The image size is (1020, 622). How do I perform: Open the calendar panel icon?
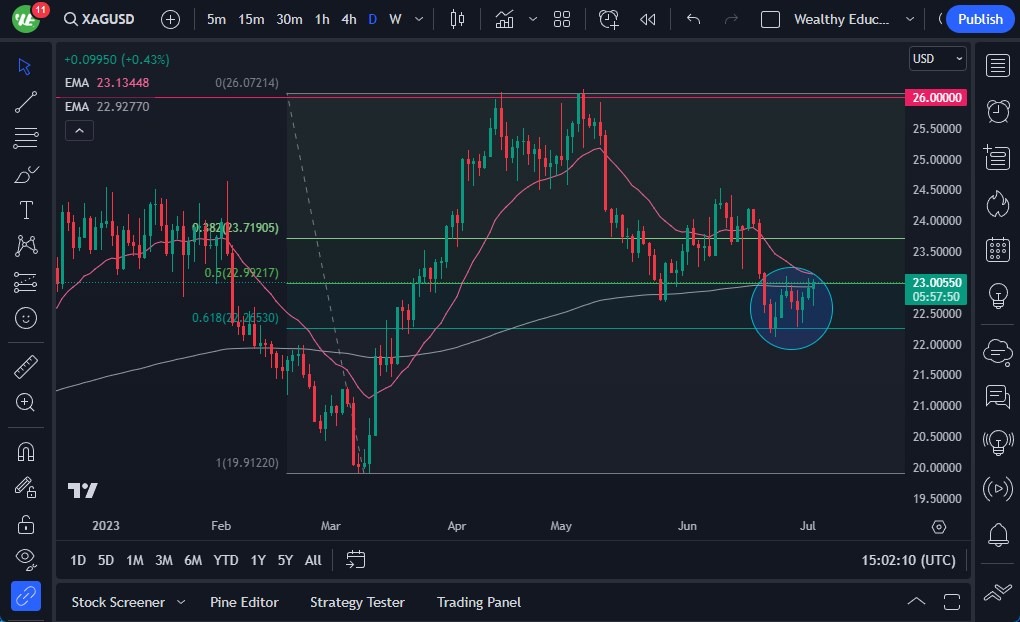point(997,249)
